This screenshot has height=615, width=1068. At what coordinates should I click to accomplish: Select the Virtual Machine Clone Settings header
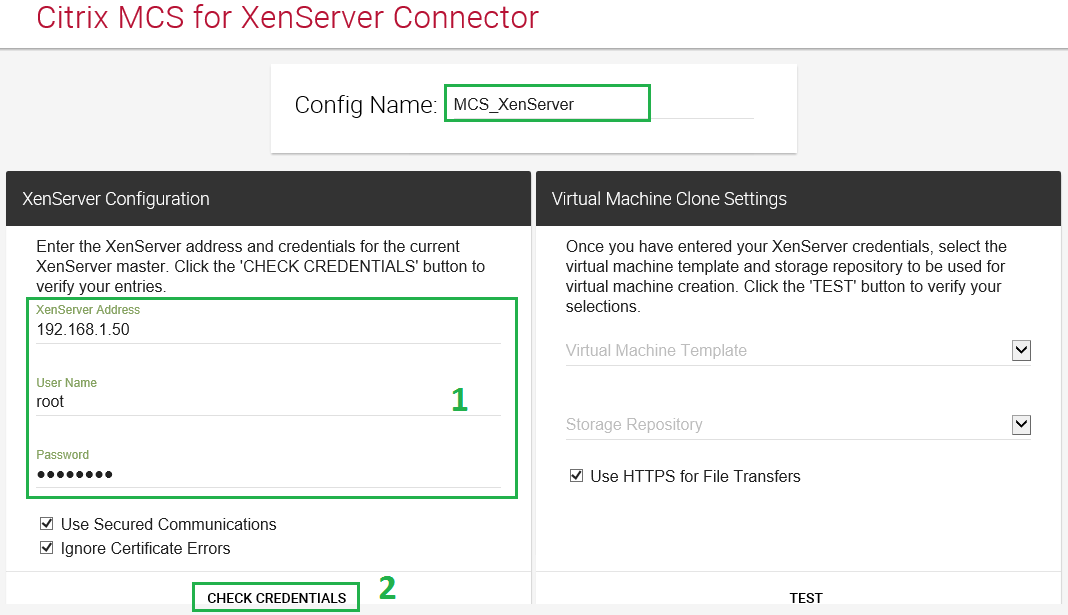pyautogui.click(x=669, y=199)
